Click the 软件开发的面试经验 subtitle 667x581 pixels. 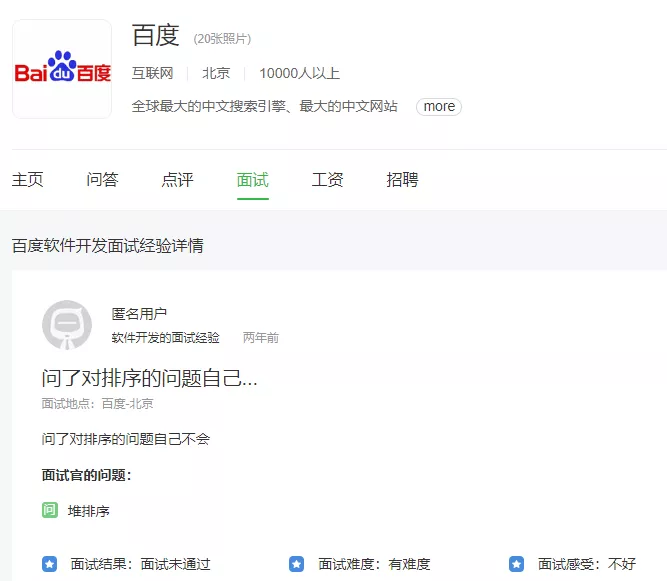pos(165,338)
